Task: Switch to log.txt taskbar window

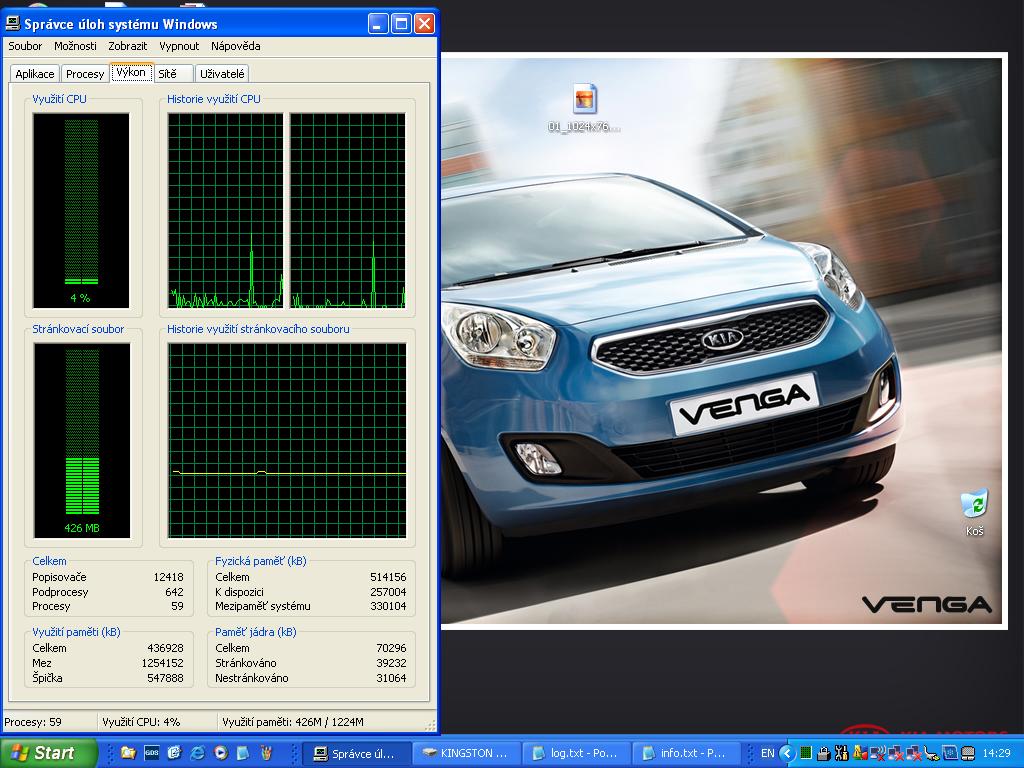Action: pyautogui.click(x=577, y=754)
